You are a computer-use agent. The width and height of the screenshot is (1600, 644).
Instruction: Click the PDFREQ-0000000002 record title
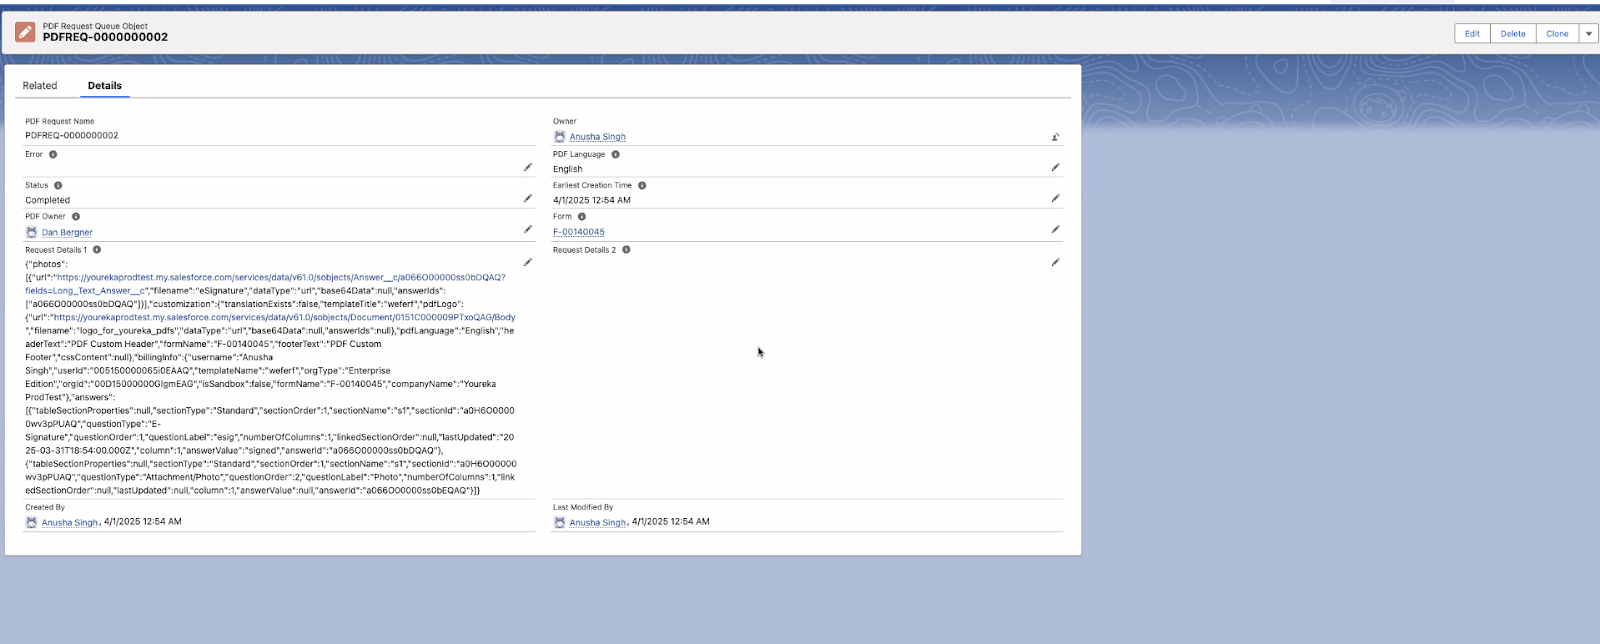[x=105, y=37]
